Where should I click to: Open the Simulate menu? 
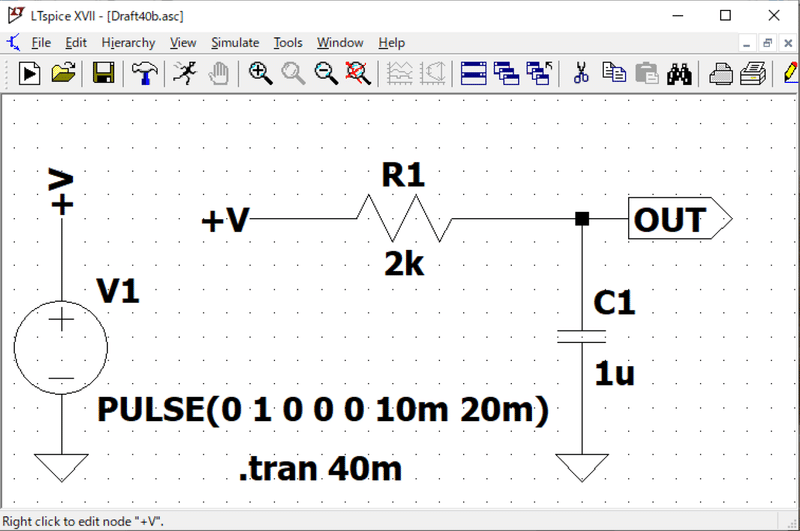(x=235, y=43)
